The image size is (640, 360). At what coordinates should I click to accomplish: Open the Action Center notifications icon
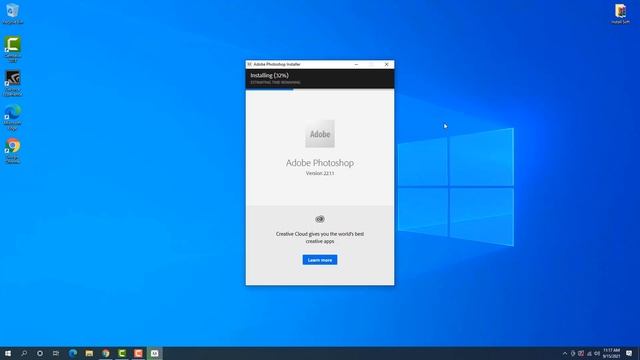click(629, 353)
